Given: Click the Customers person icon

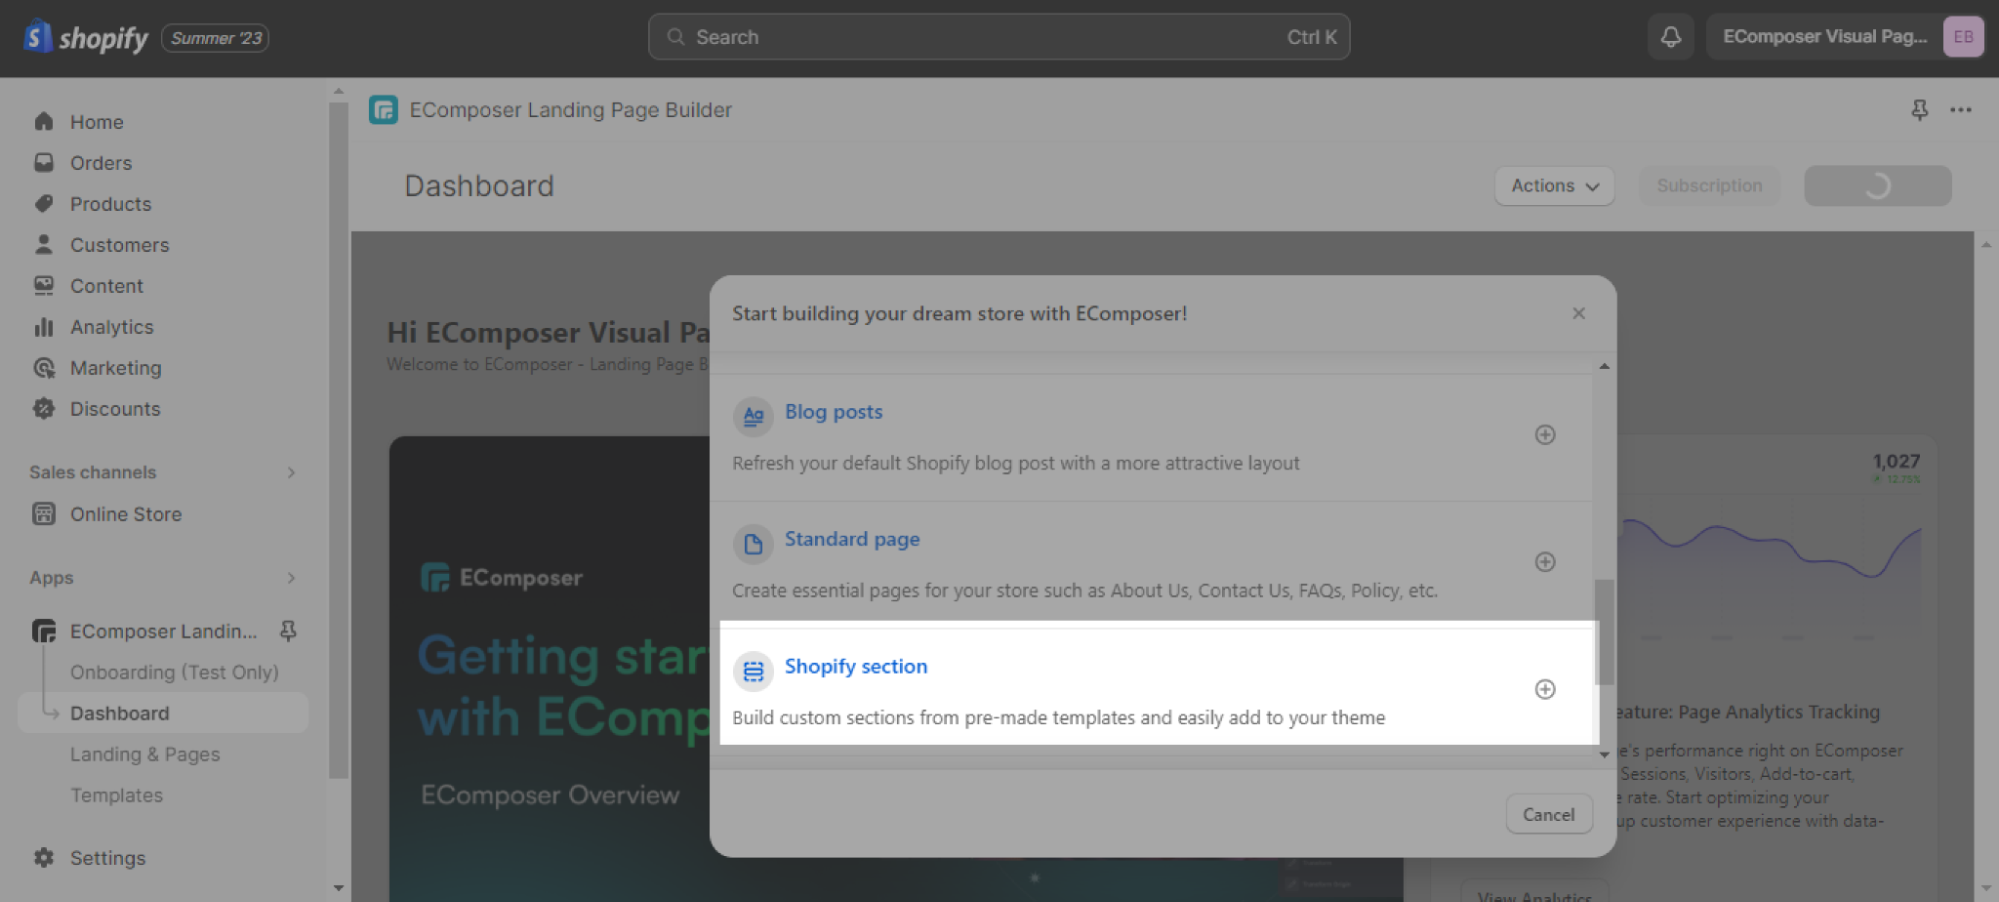Looking at the screenshot, I should point(43,245).
